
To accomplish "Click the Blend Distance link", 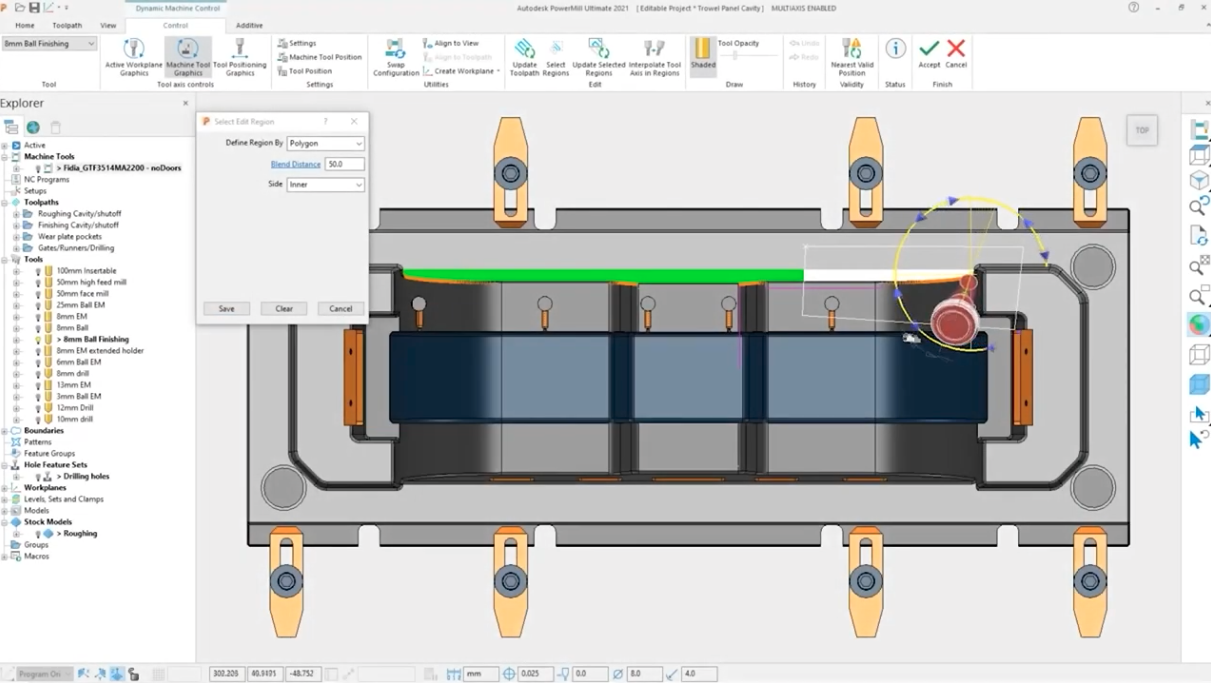I will pos(295,164).
